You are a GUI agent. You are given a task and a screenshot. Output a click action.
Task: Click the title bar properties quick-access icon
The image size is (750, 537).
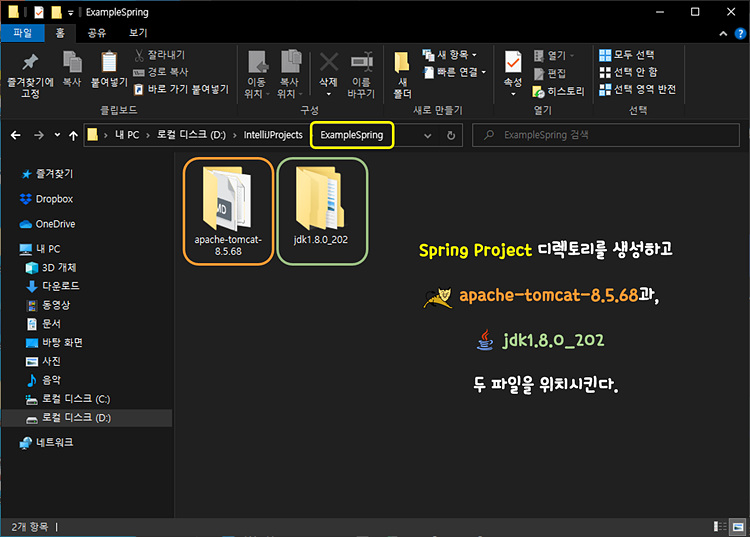point(39,12)
